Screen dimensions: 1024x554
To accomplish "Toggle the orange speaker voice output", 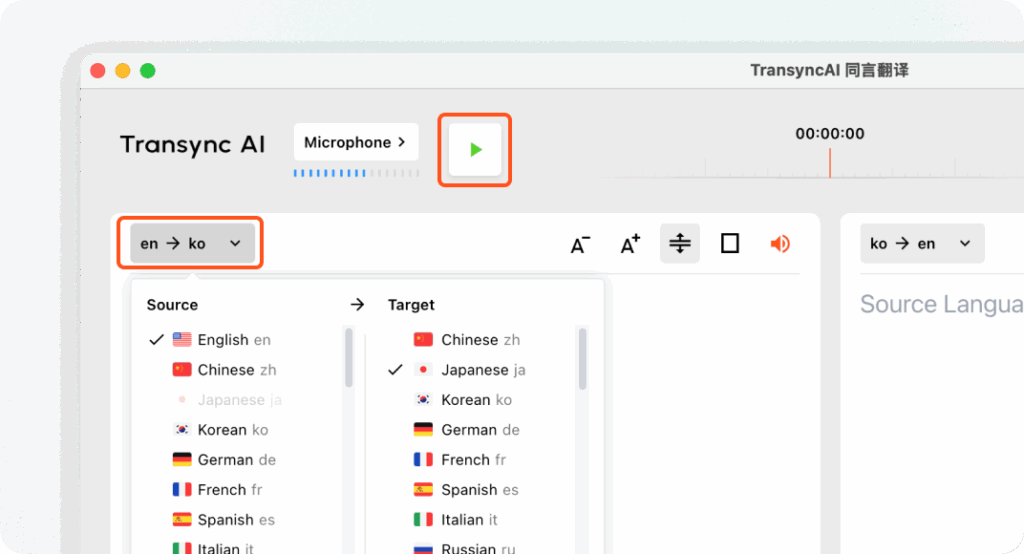I will [x=780, y=244].
